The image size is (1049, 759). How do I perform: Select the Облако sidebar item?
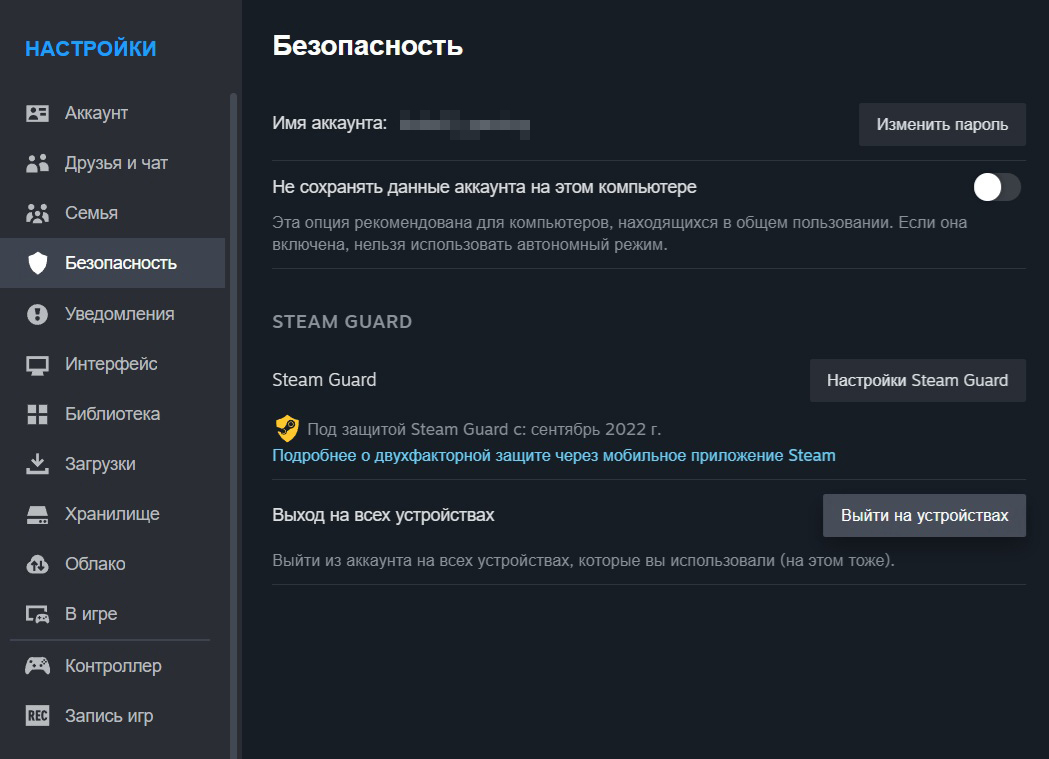click(x=112, y=564)
